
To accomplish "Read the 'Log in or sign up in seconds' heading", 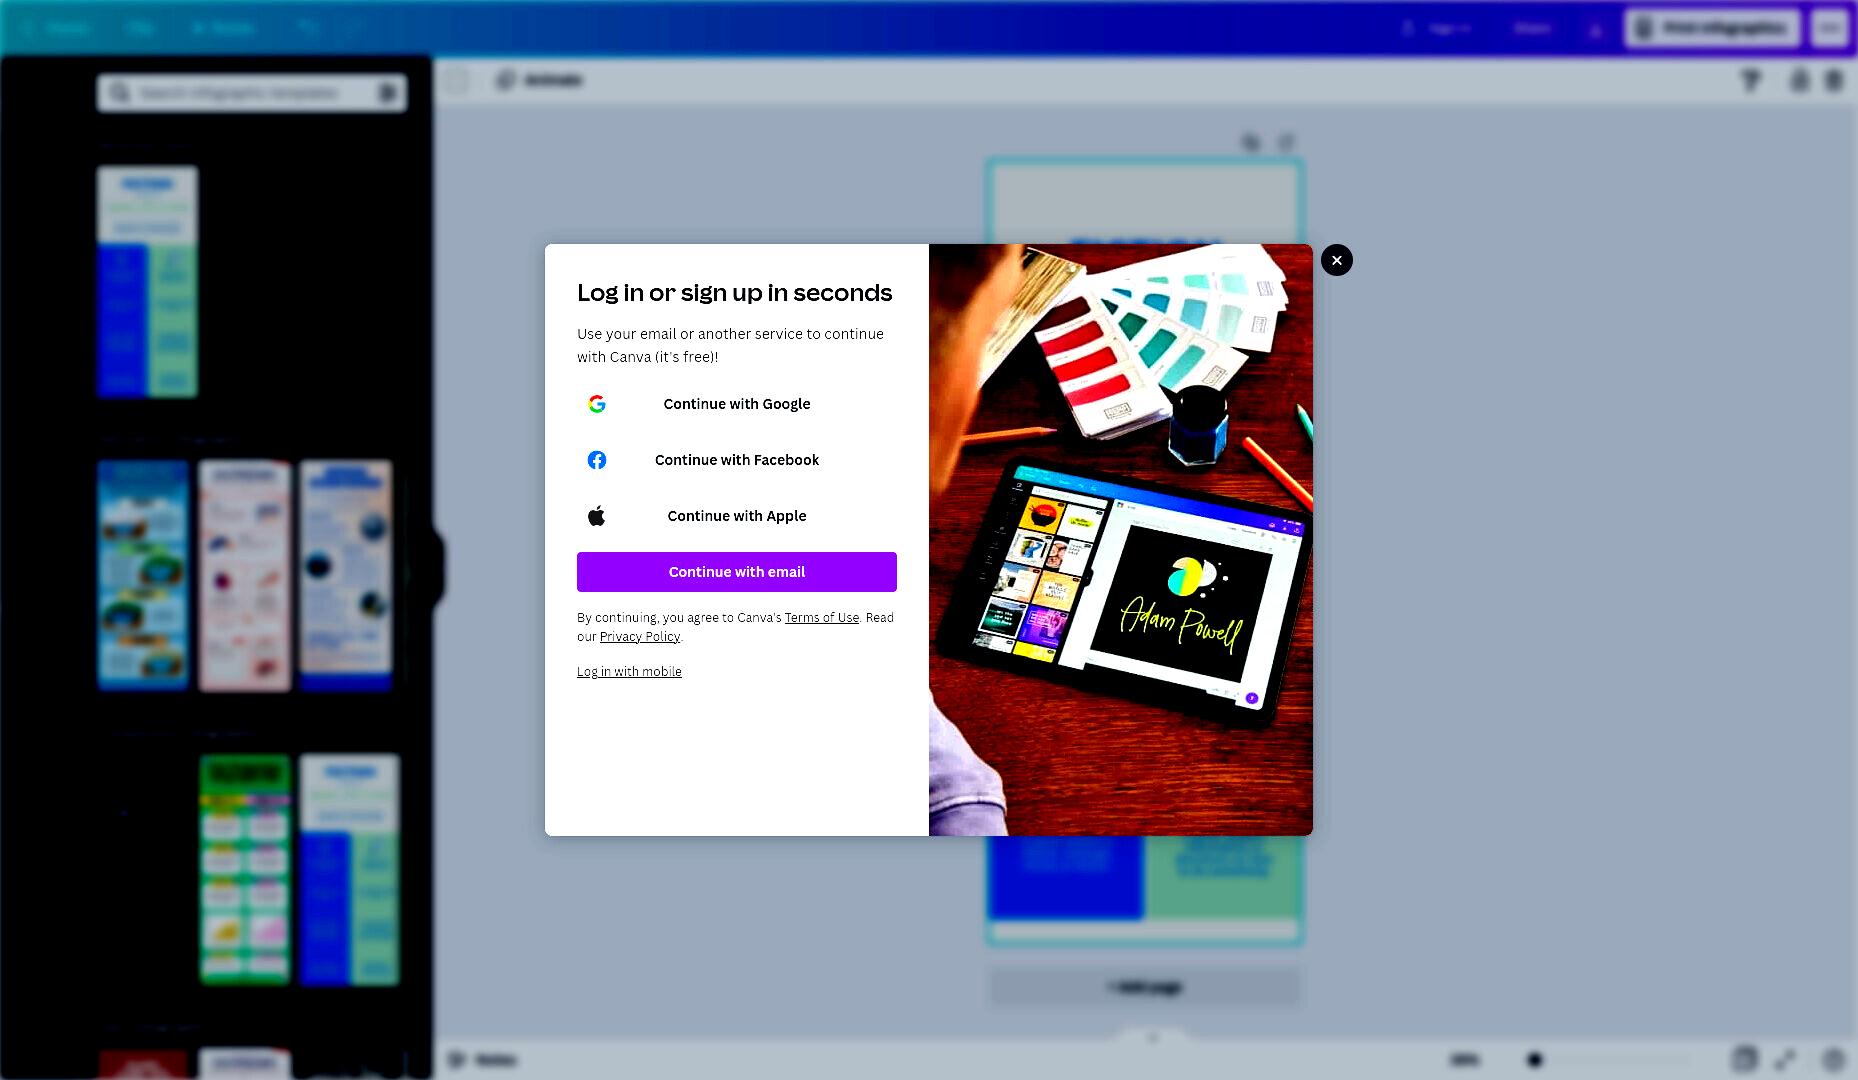I will [x=735, y=293].
